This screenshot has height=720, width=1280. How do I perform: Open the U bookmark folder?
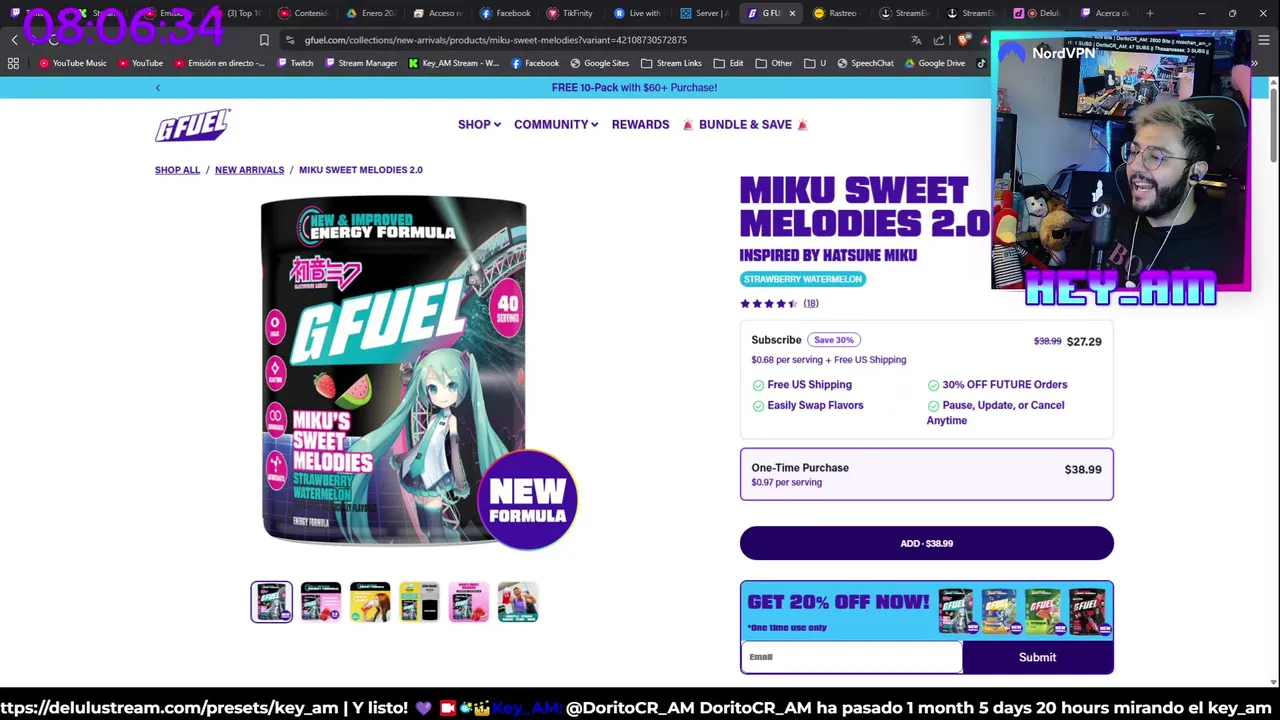815,63
